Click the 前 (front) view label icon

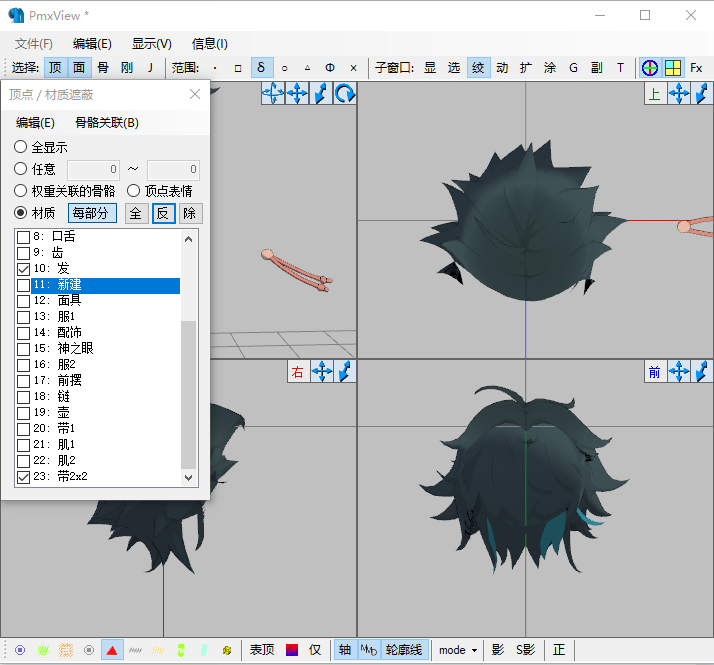[655, 372]
